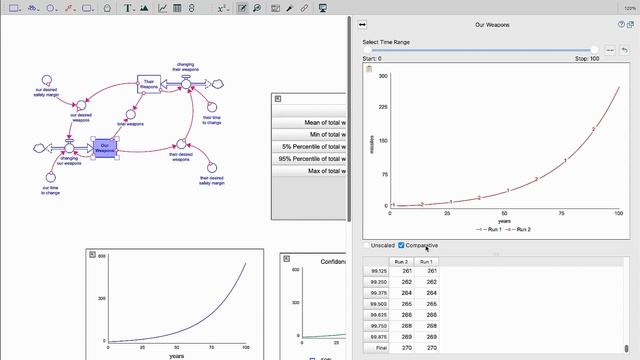Select the their time to change converter
Viewport: 640px width, 360px height.
(212, 107)
